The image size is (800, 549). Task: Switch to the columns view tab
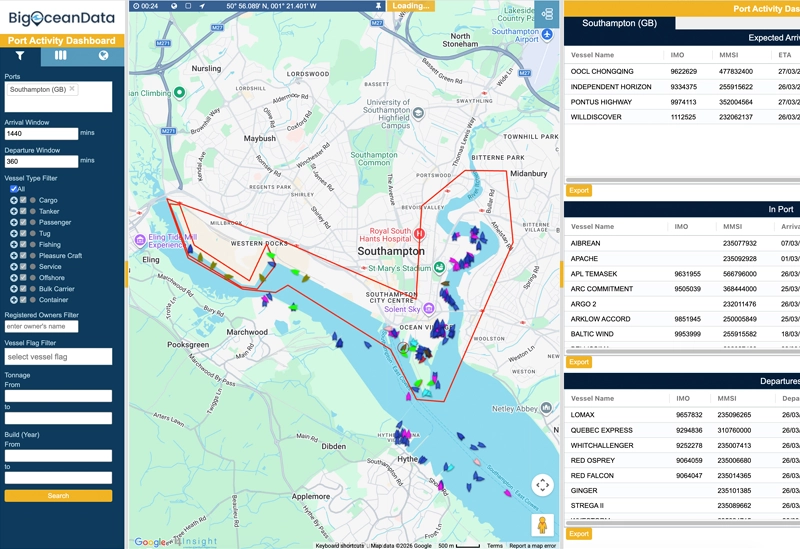(61, 56)
